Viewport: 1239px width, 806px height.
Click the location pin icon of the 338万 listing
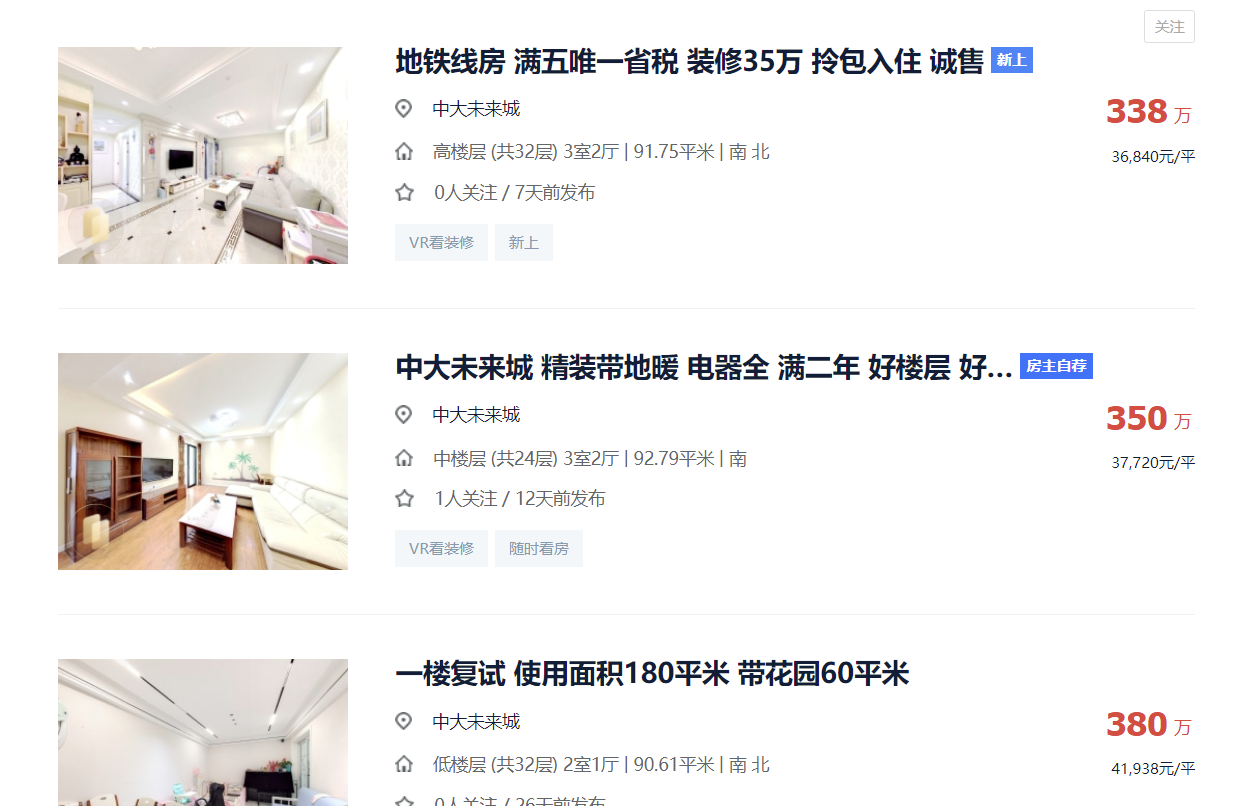click(404, 109)
